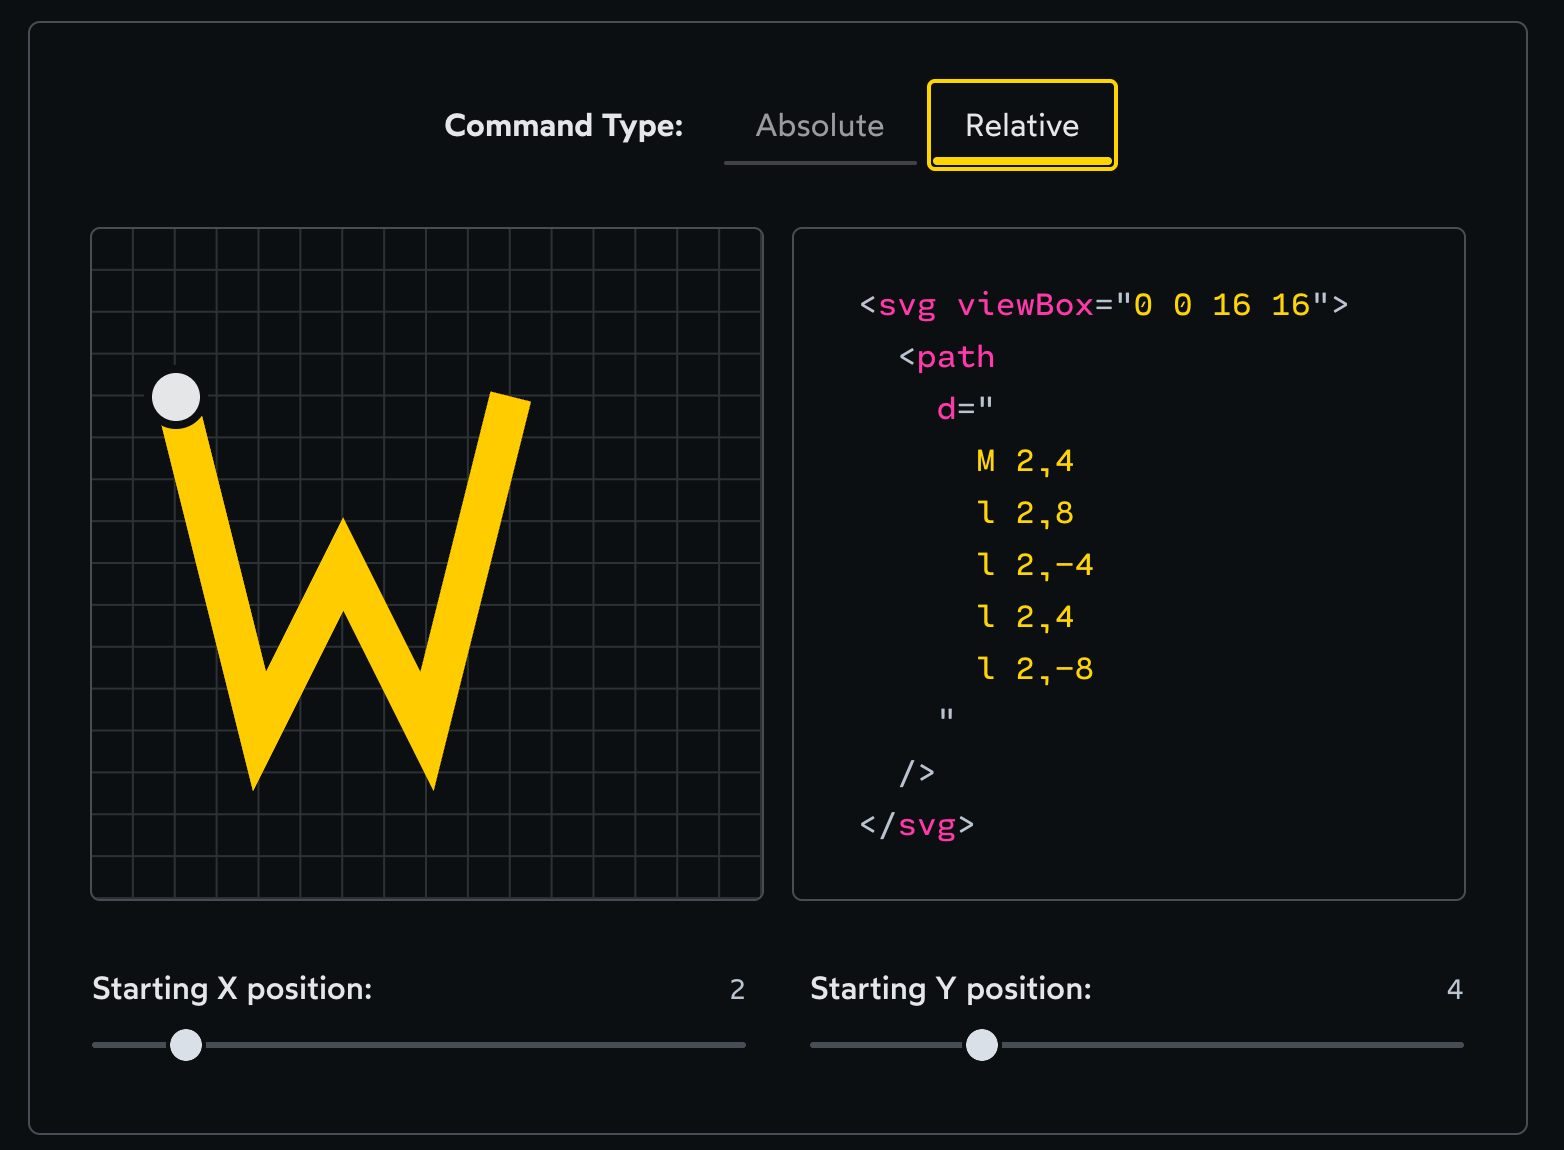
Task: Click the Y position value "4" readout
Action: [1454, 990]
